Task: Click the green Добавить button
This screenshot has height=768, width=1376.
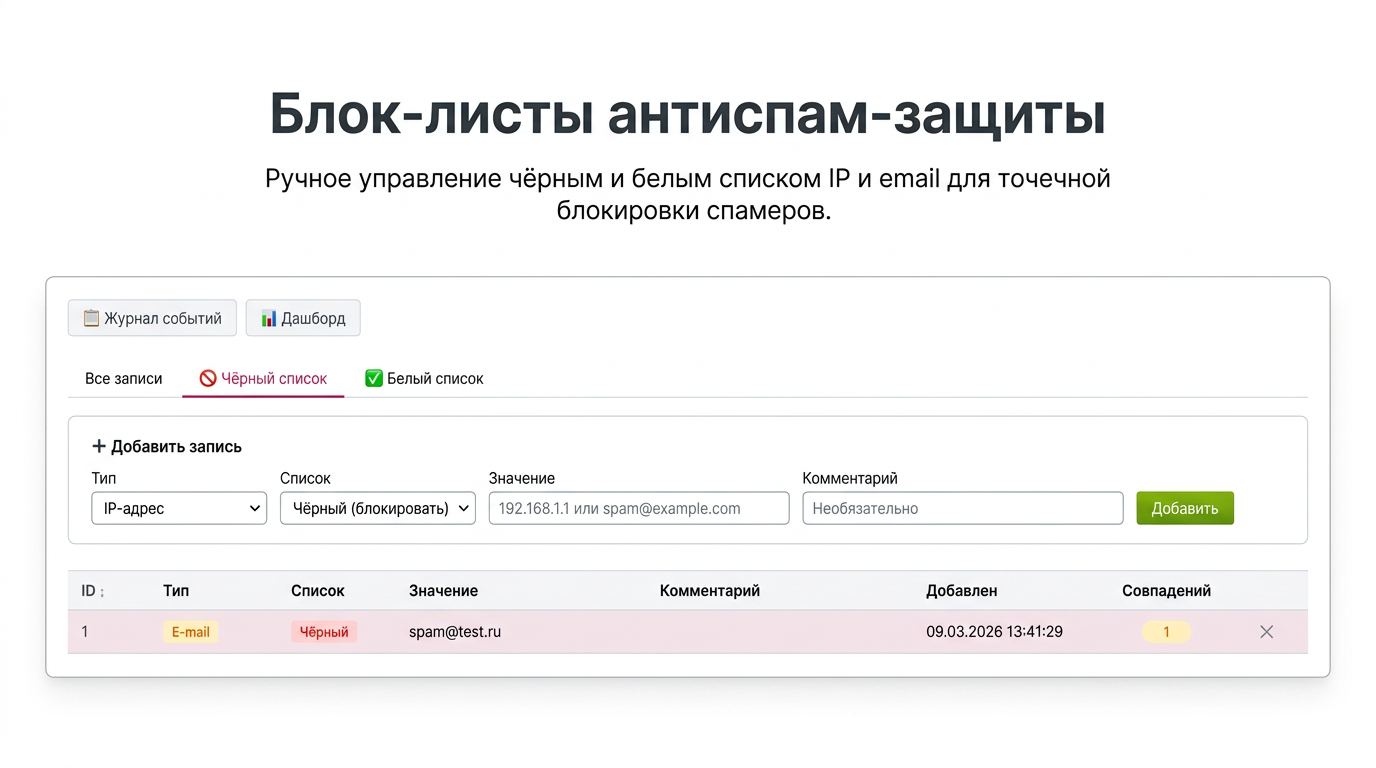Action: pyautogui.click(x=1184, y=508)
